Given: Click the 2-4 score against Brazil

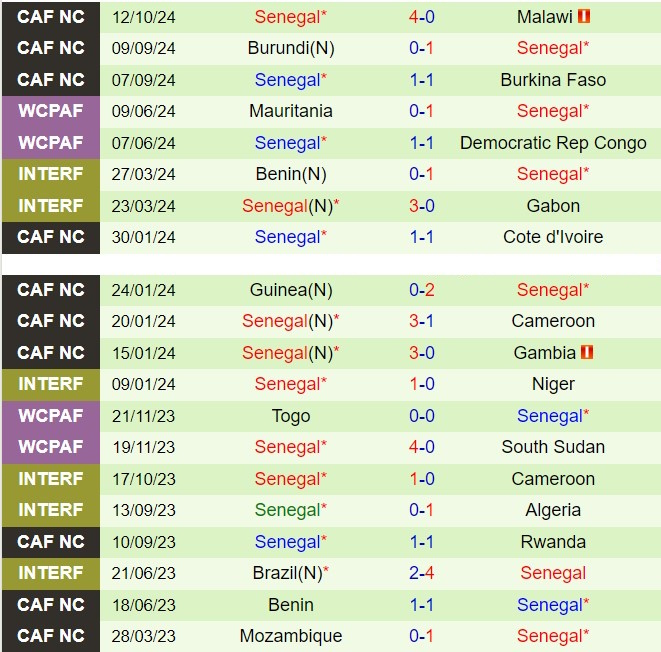Looking at the screenshot, I should tap(421, 573).
